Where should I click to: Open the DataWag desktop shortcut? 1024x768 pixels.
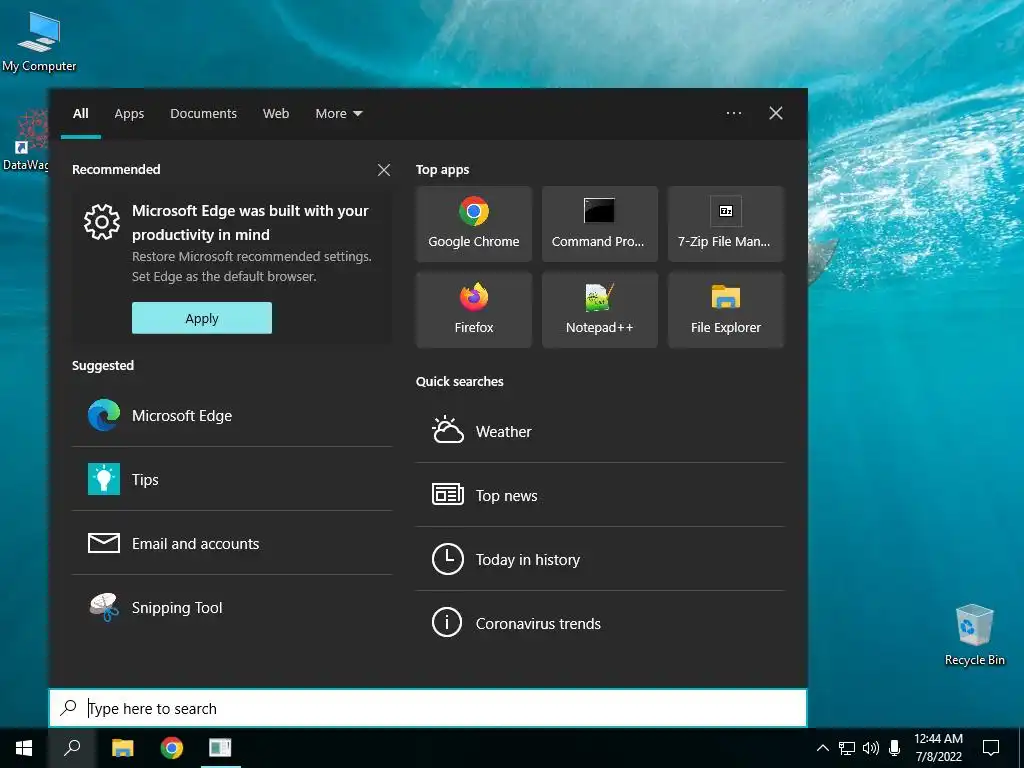[x=25, y=140]
